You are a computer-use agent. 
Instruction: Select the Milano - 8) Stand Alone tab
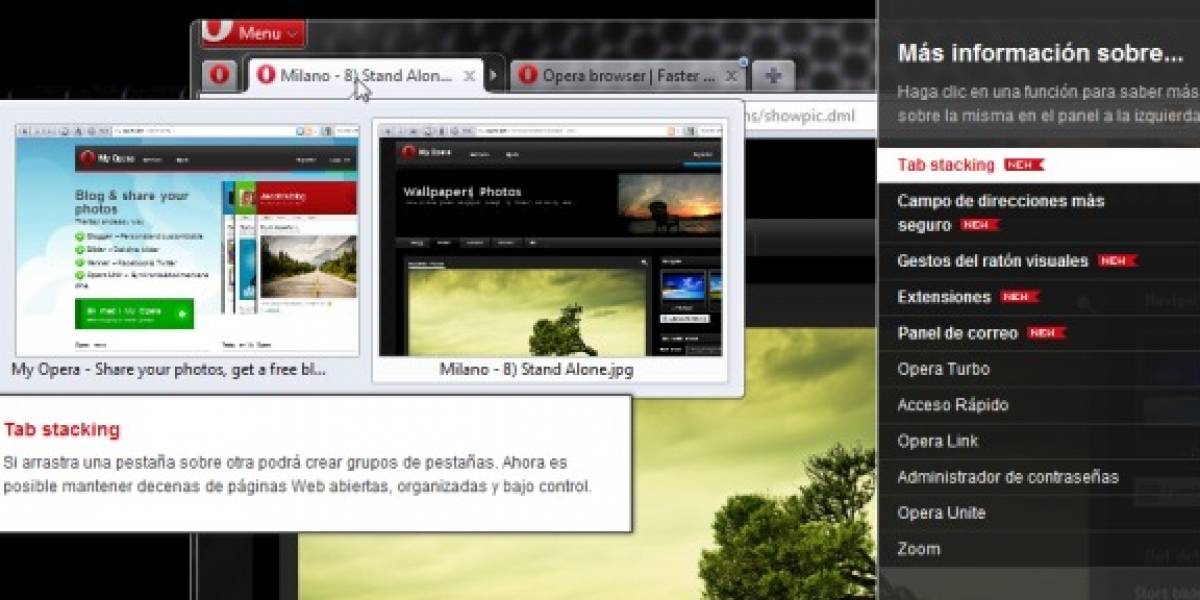(364, 75)
